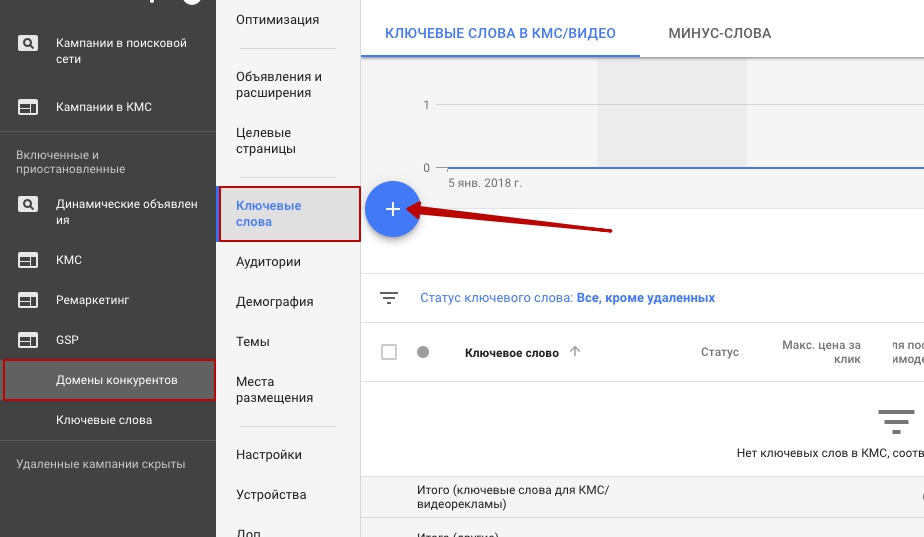Open Объявления и расширения menu item

click(x=279, y=84)
